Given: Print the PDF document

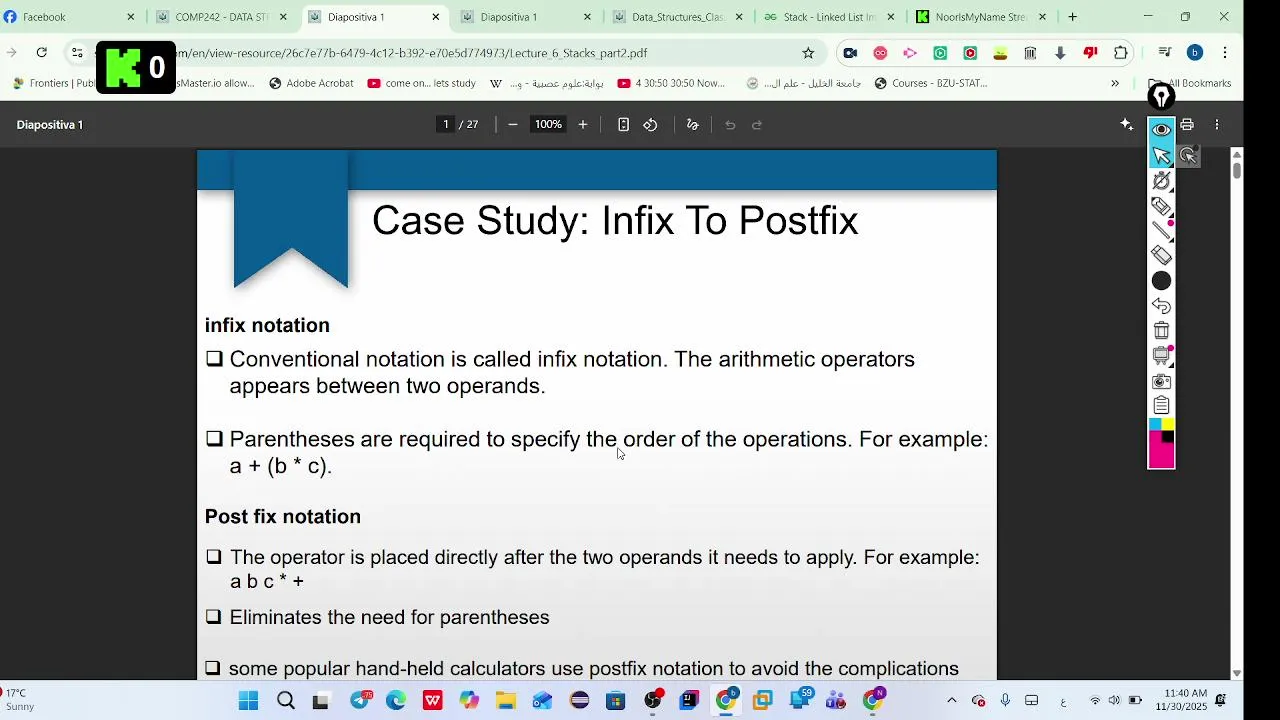Looking at the screenshot, I should pos(1187,125).
